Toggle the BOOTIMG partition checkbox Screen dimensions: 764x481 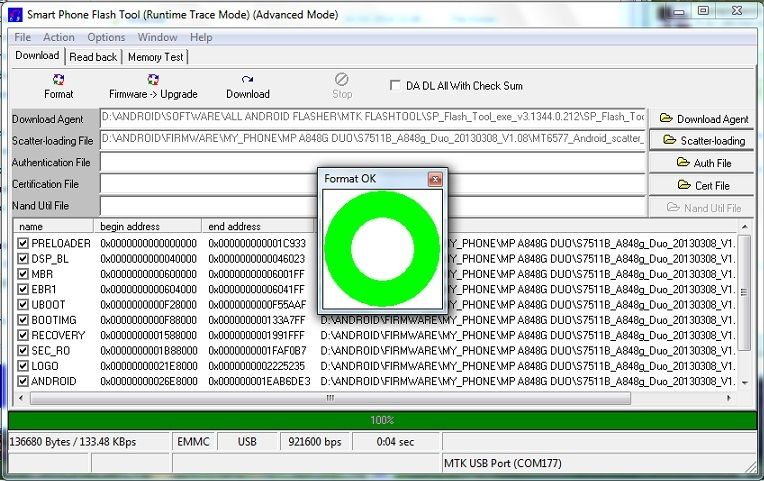23,320
